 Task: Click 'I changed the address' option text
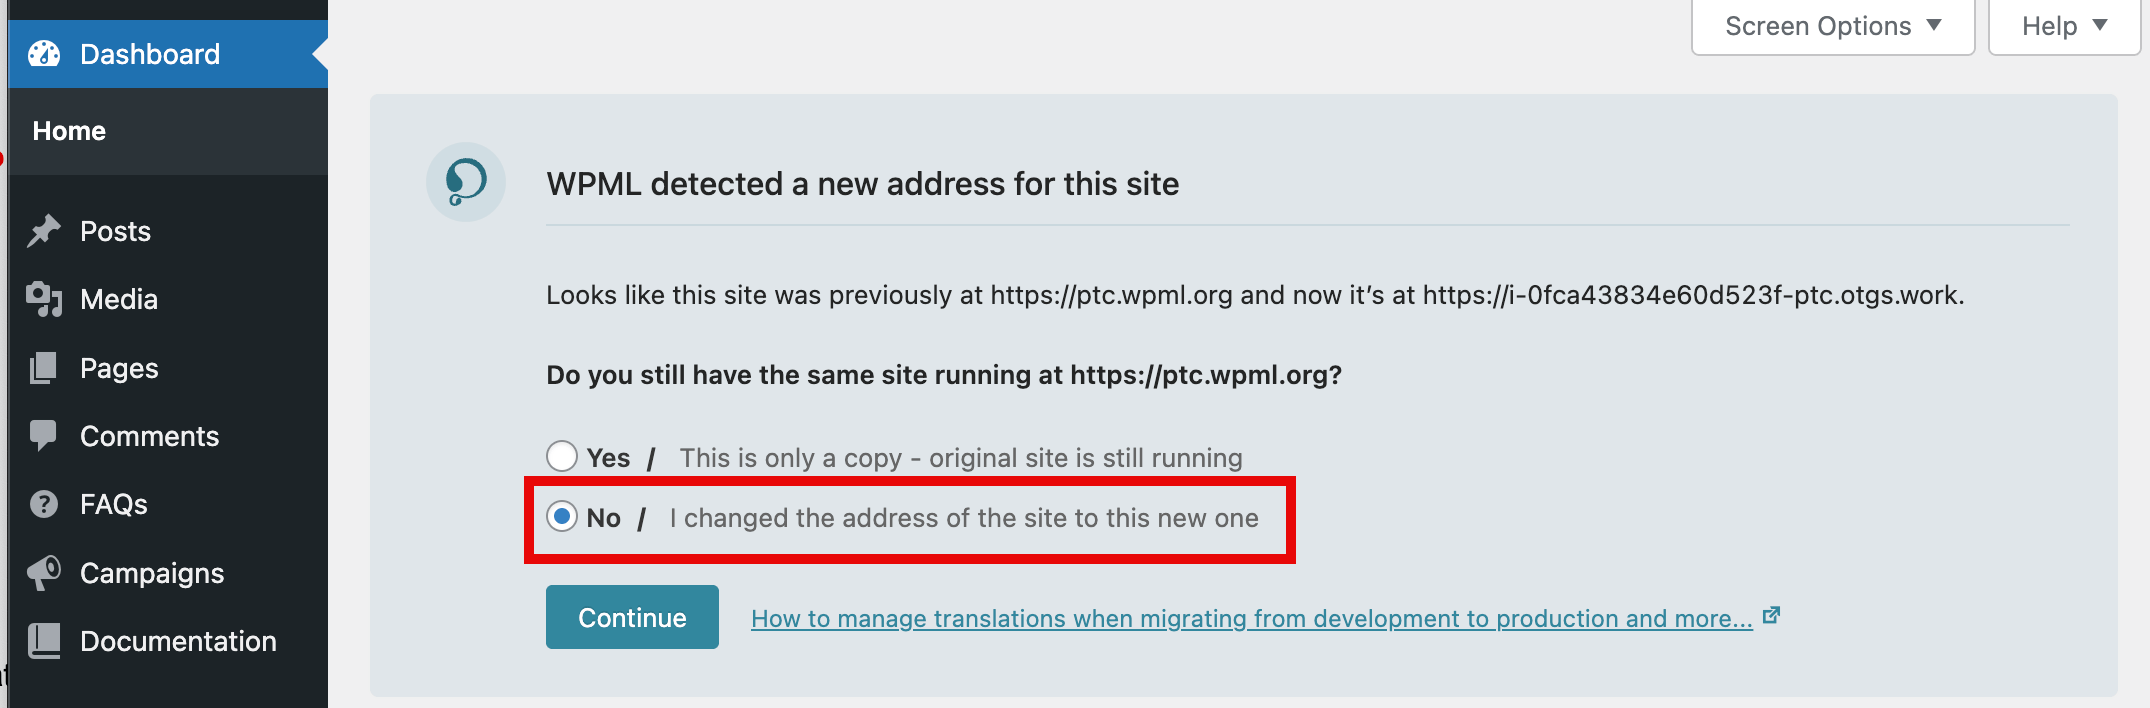[x=964, y=518]
